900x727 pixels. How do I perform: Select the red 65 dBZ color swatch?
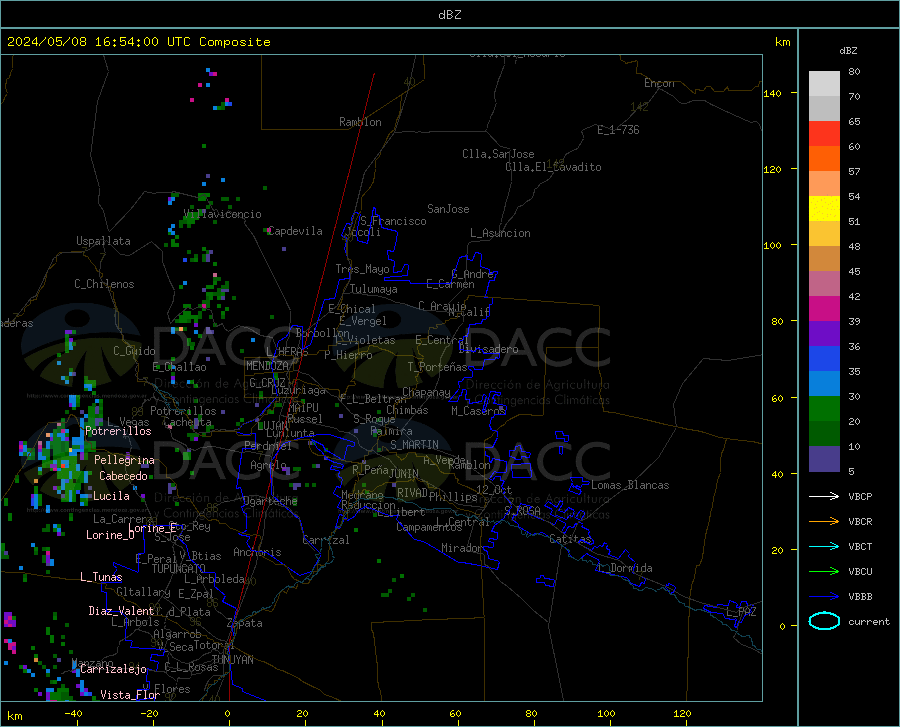click(x=824, y=134)
